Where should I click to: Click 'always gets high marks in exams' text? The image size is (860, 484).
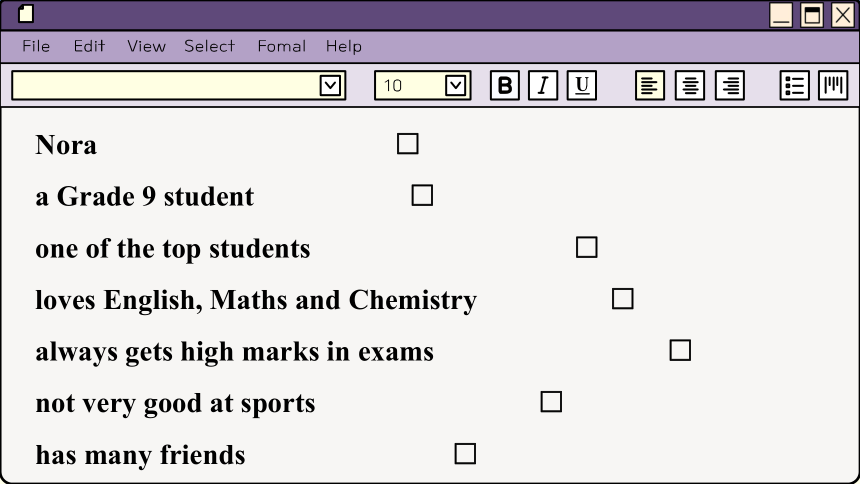tap(235, 352)
